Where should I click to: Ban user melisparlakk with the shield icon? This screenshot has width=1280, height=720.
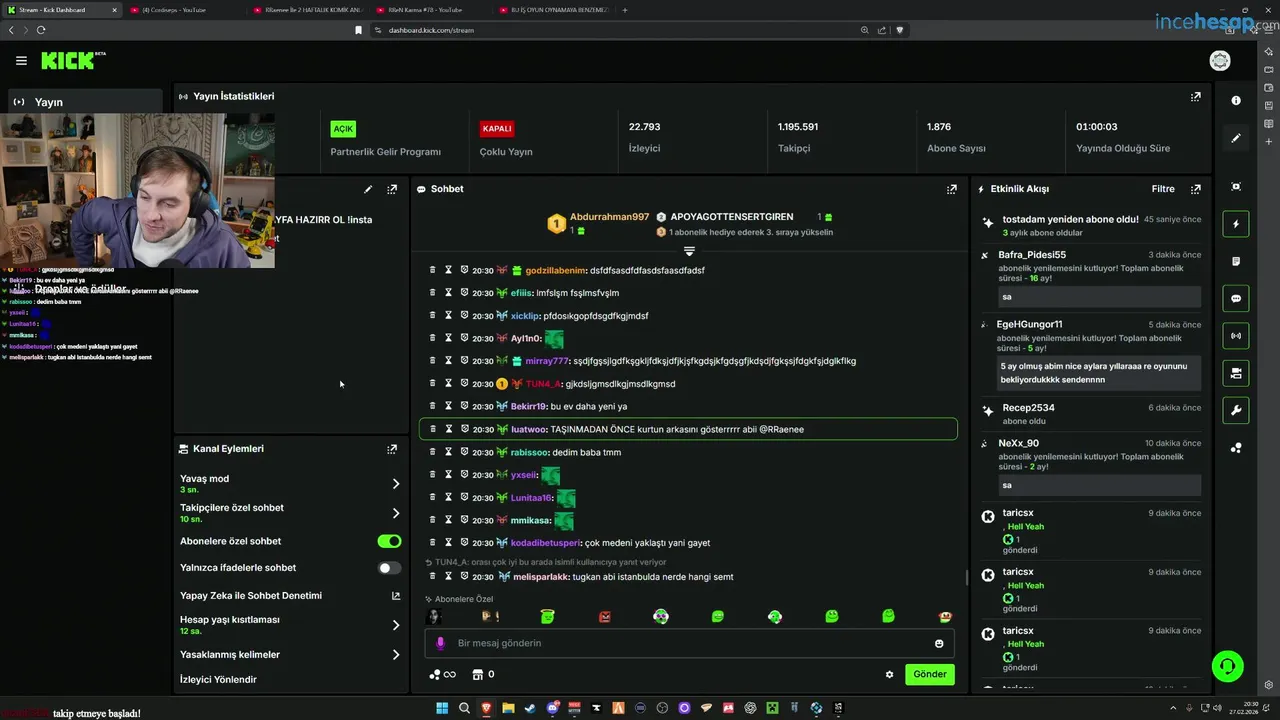[x=464, y=577]
